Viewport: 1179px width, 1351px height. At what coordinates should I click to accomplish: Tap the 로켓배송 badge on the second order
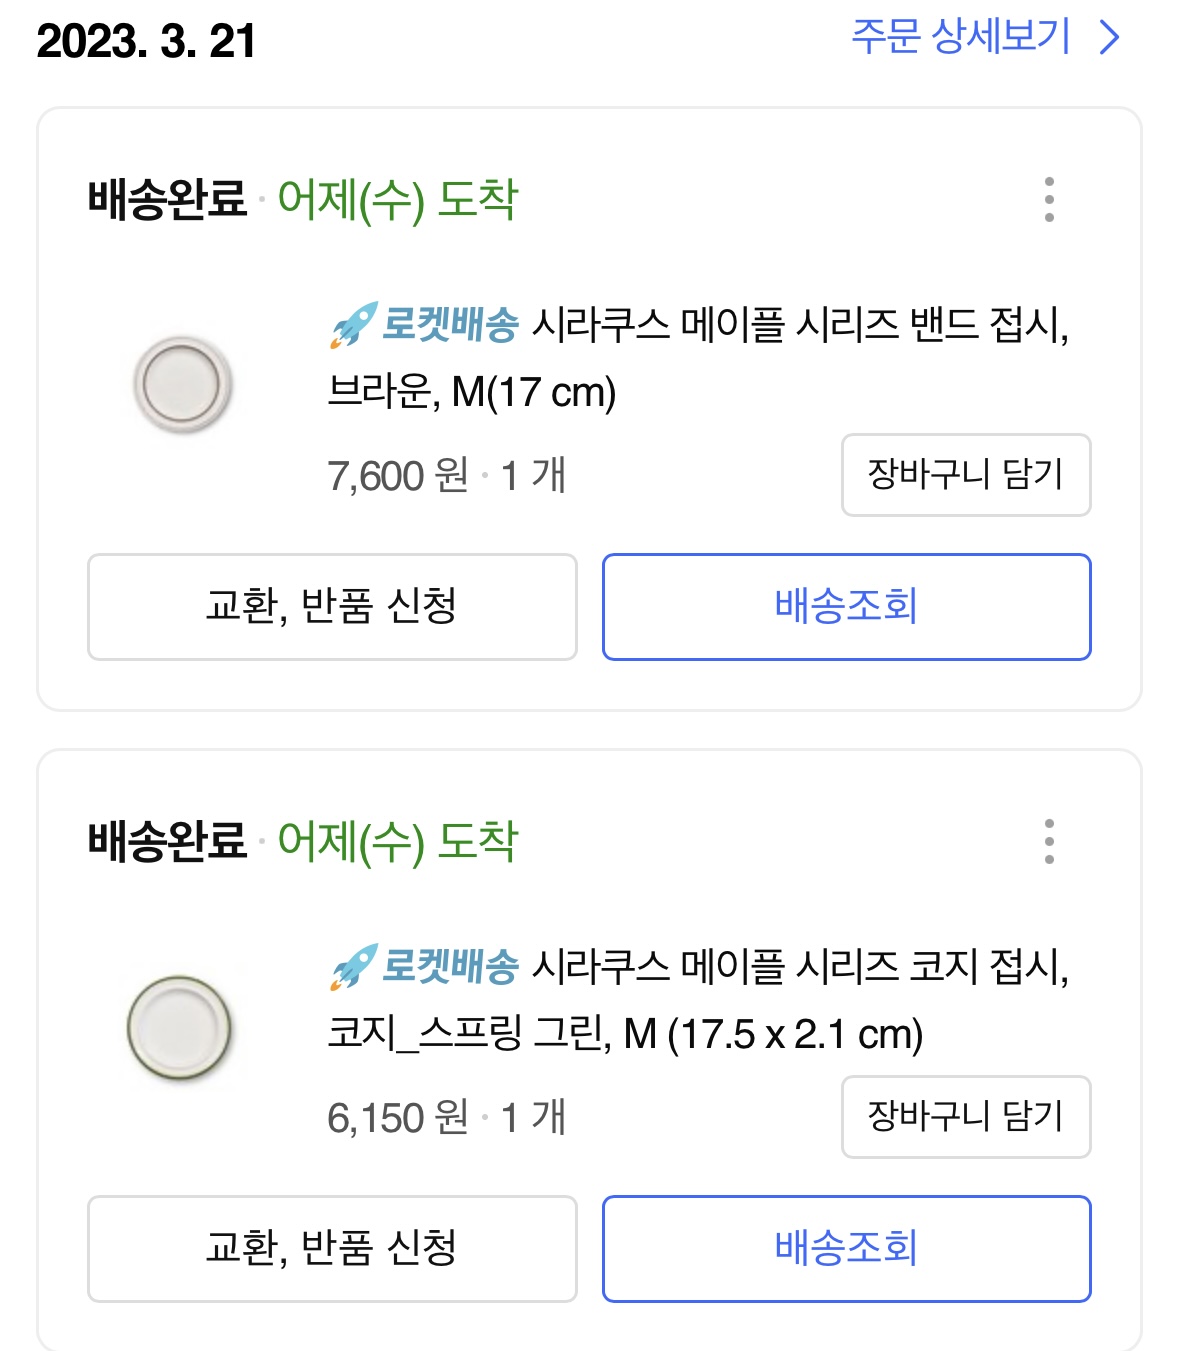click(x=425, y=967)
